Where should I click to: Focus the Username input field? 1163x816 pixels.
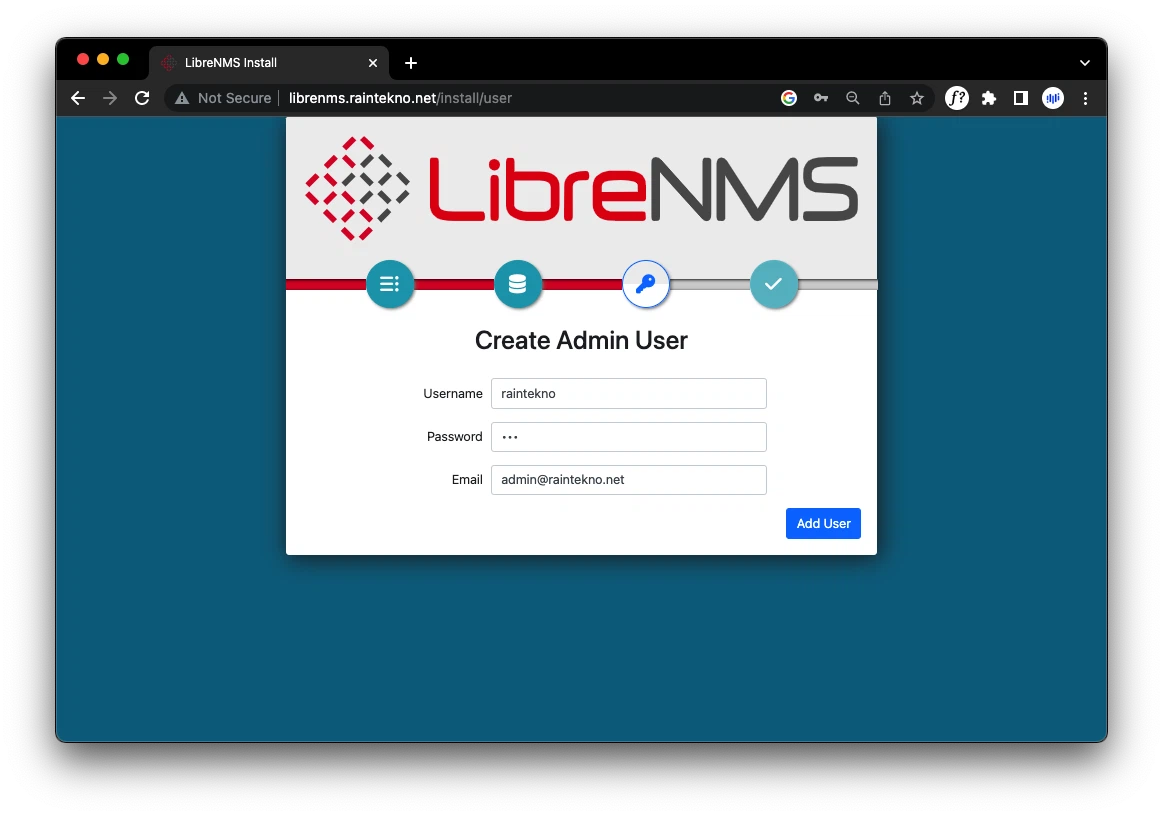(628, 394)
